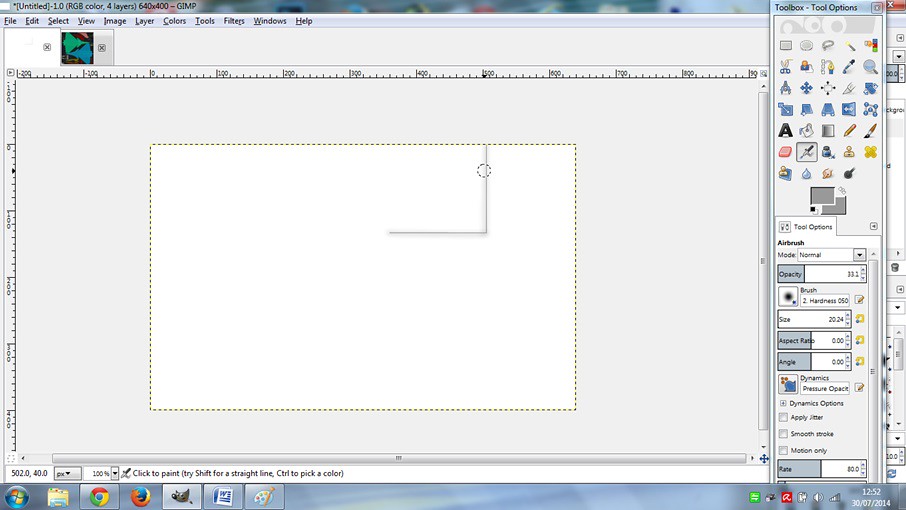906x510 pixels.
Task: Select the Scale tool
Action: (785, 110)
